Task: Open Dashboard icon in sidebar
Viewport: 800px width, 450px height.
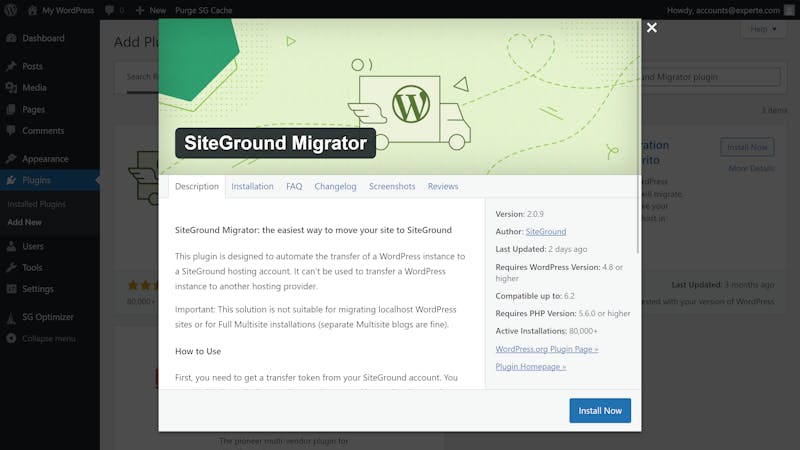Action: coord(11,38)
